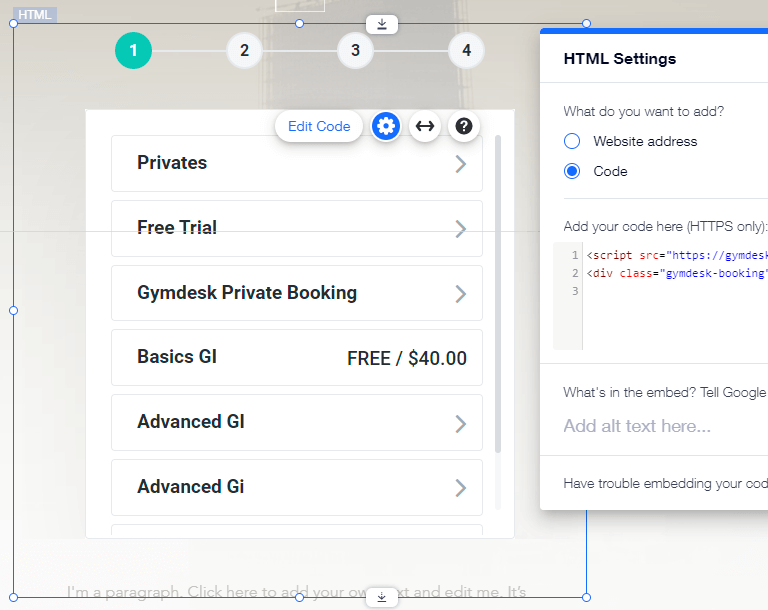Open the HTML settings gear icon

[386, 126]
